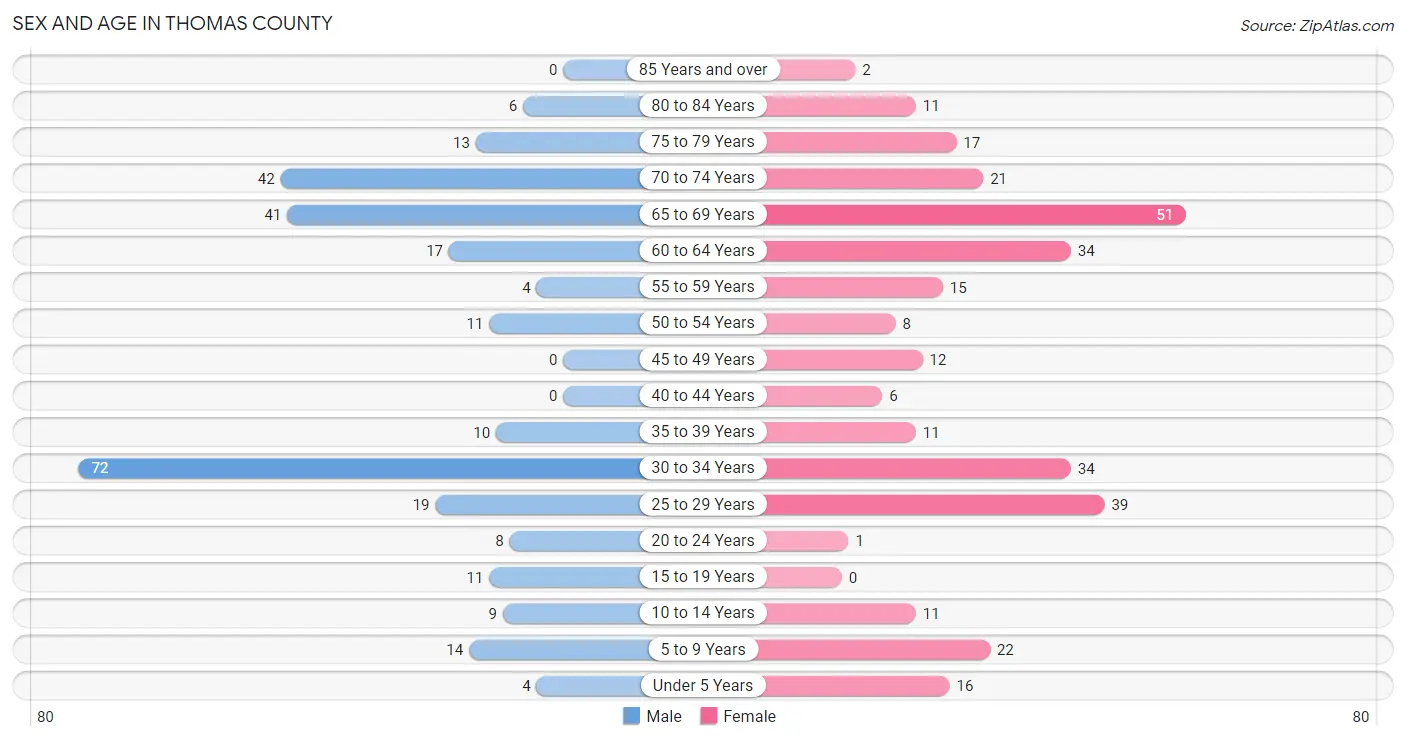1406x741 pixels.
Task: Click the 60 to 64 Years female bar
Action: 917,251
